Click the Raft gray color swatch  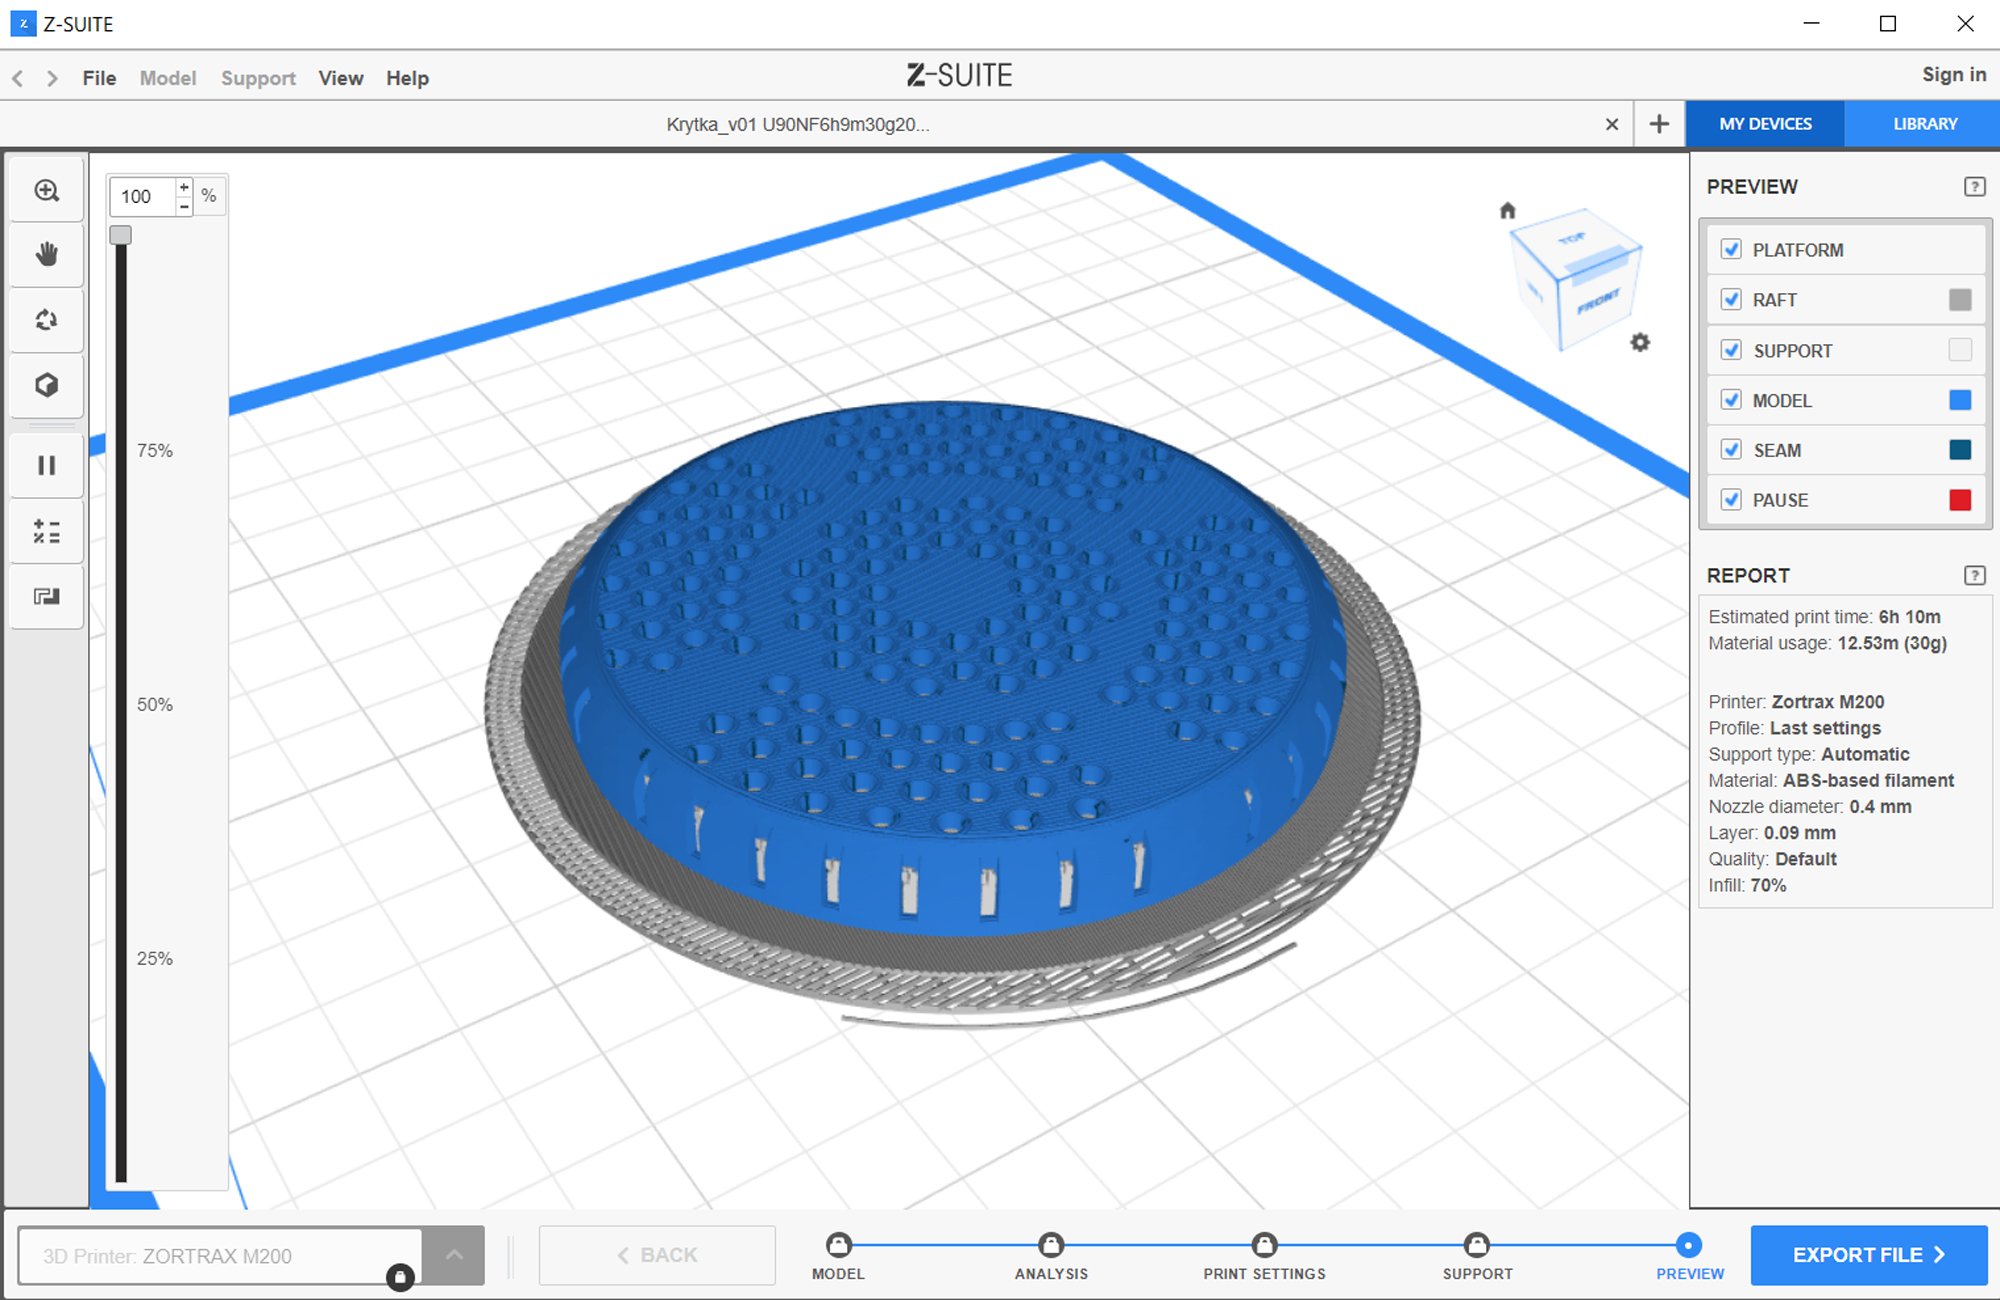point(1960,299)
